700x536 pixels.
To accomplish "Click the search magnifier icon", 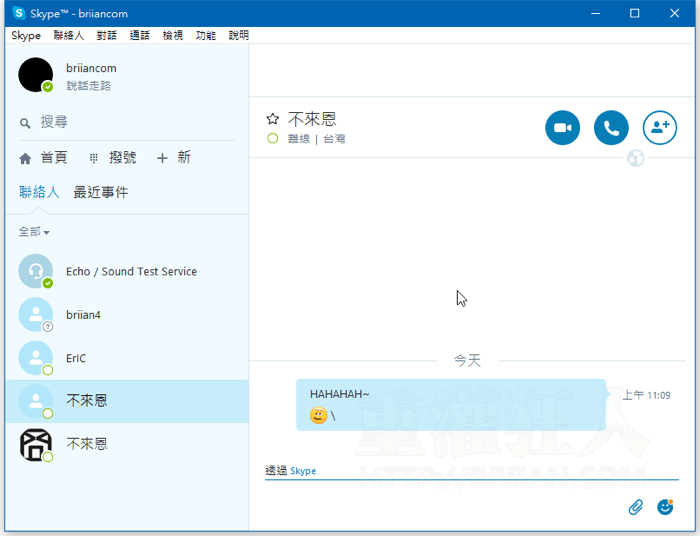I will point(25,123).
